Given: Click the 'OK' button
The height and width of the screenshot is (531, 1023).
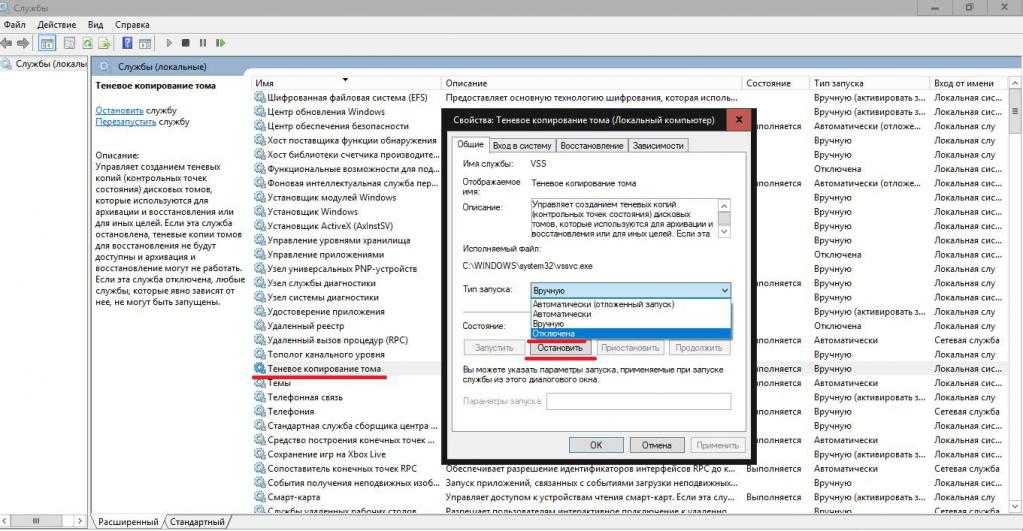Looking at the screenshot, I should pyautogui.click(x=595, y=445).
